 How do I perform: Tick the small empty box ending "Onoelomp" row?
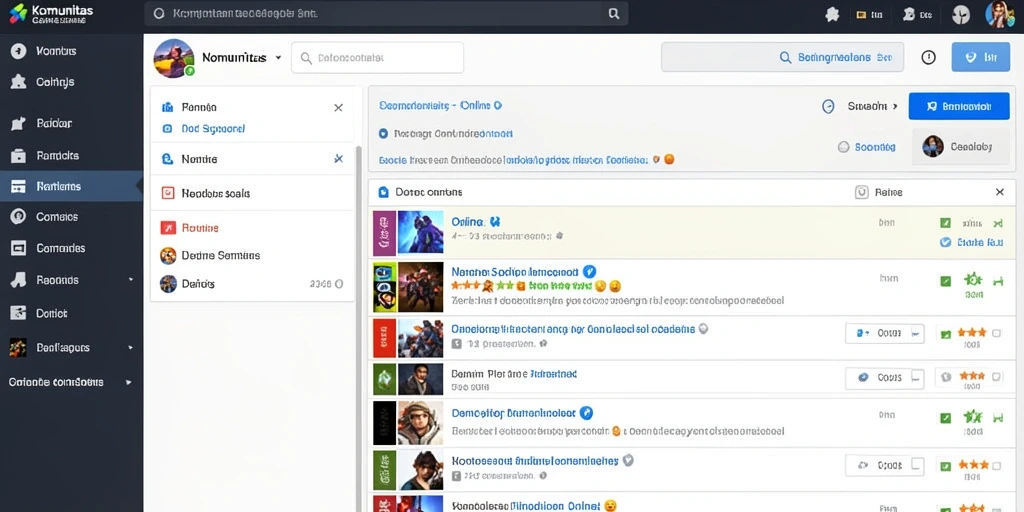click(x=996, y=333)
